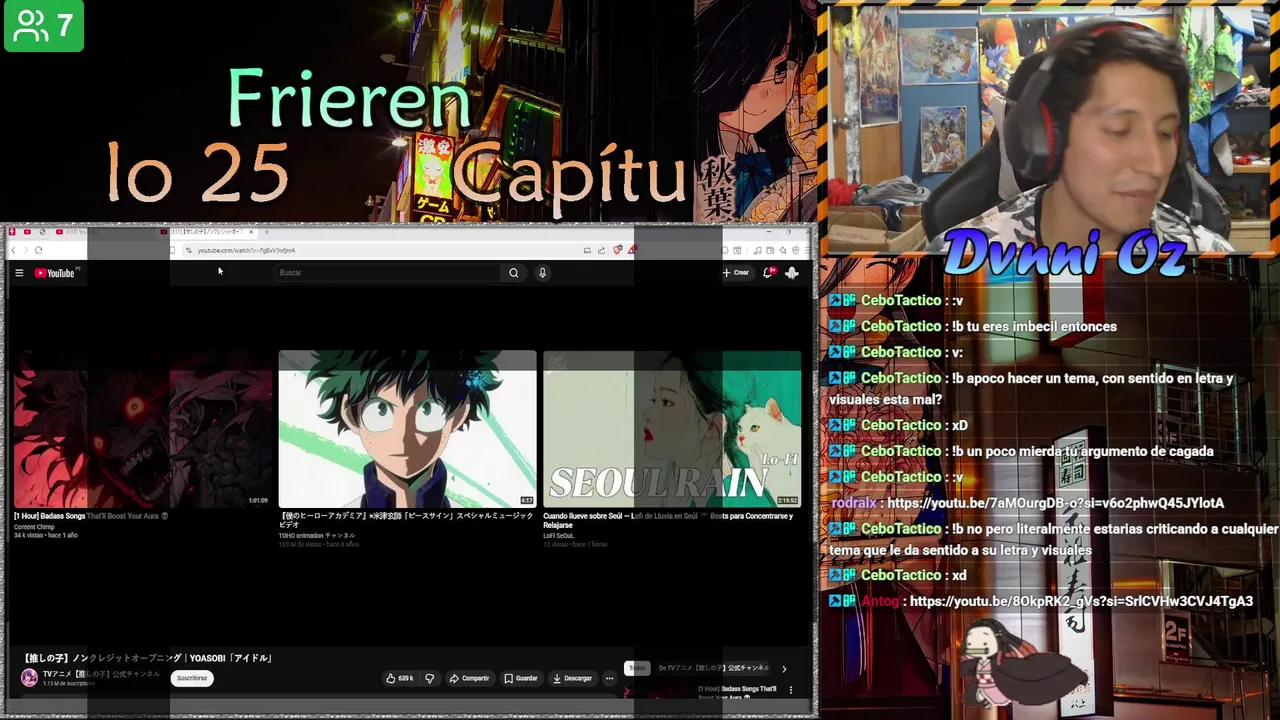Open the LoFi SeOuL channel link

tap(558, 536)
